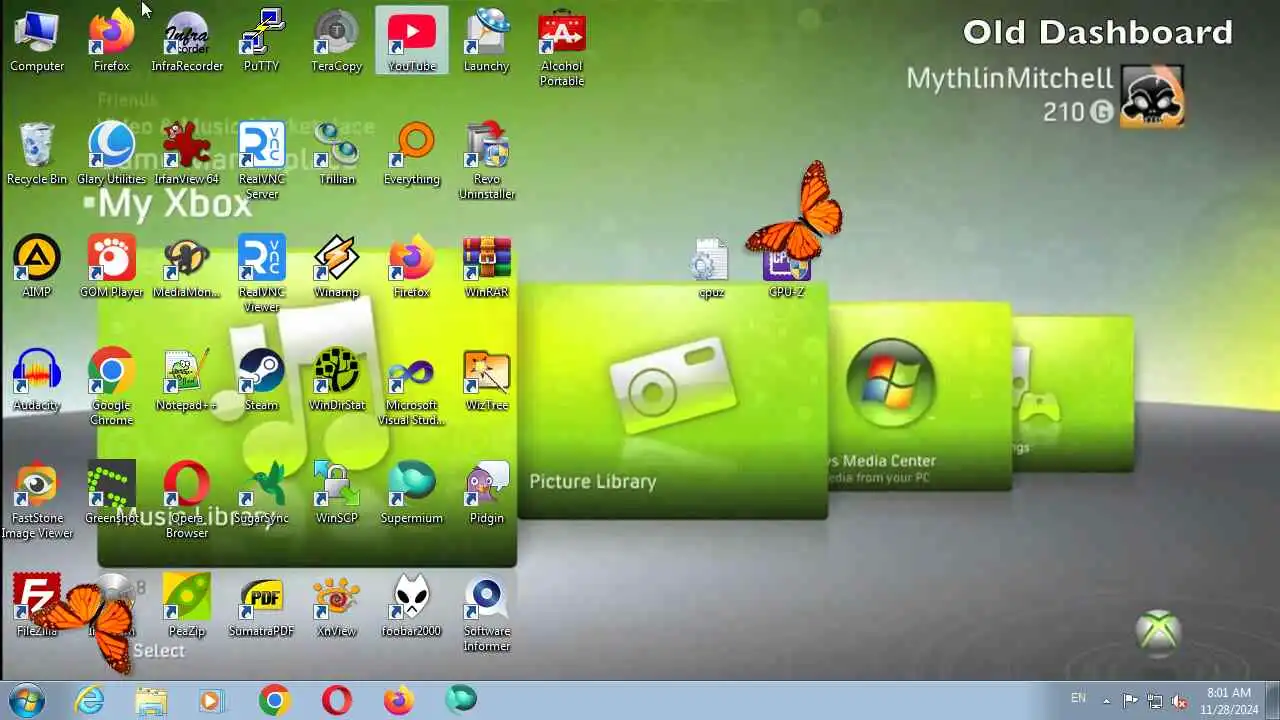Launch the media player taskbar button
The height and width of the screenshot is (720, 1280).
(212, 700)
